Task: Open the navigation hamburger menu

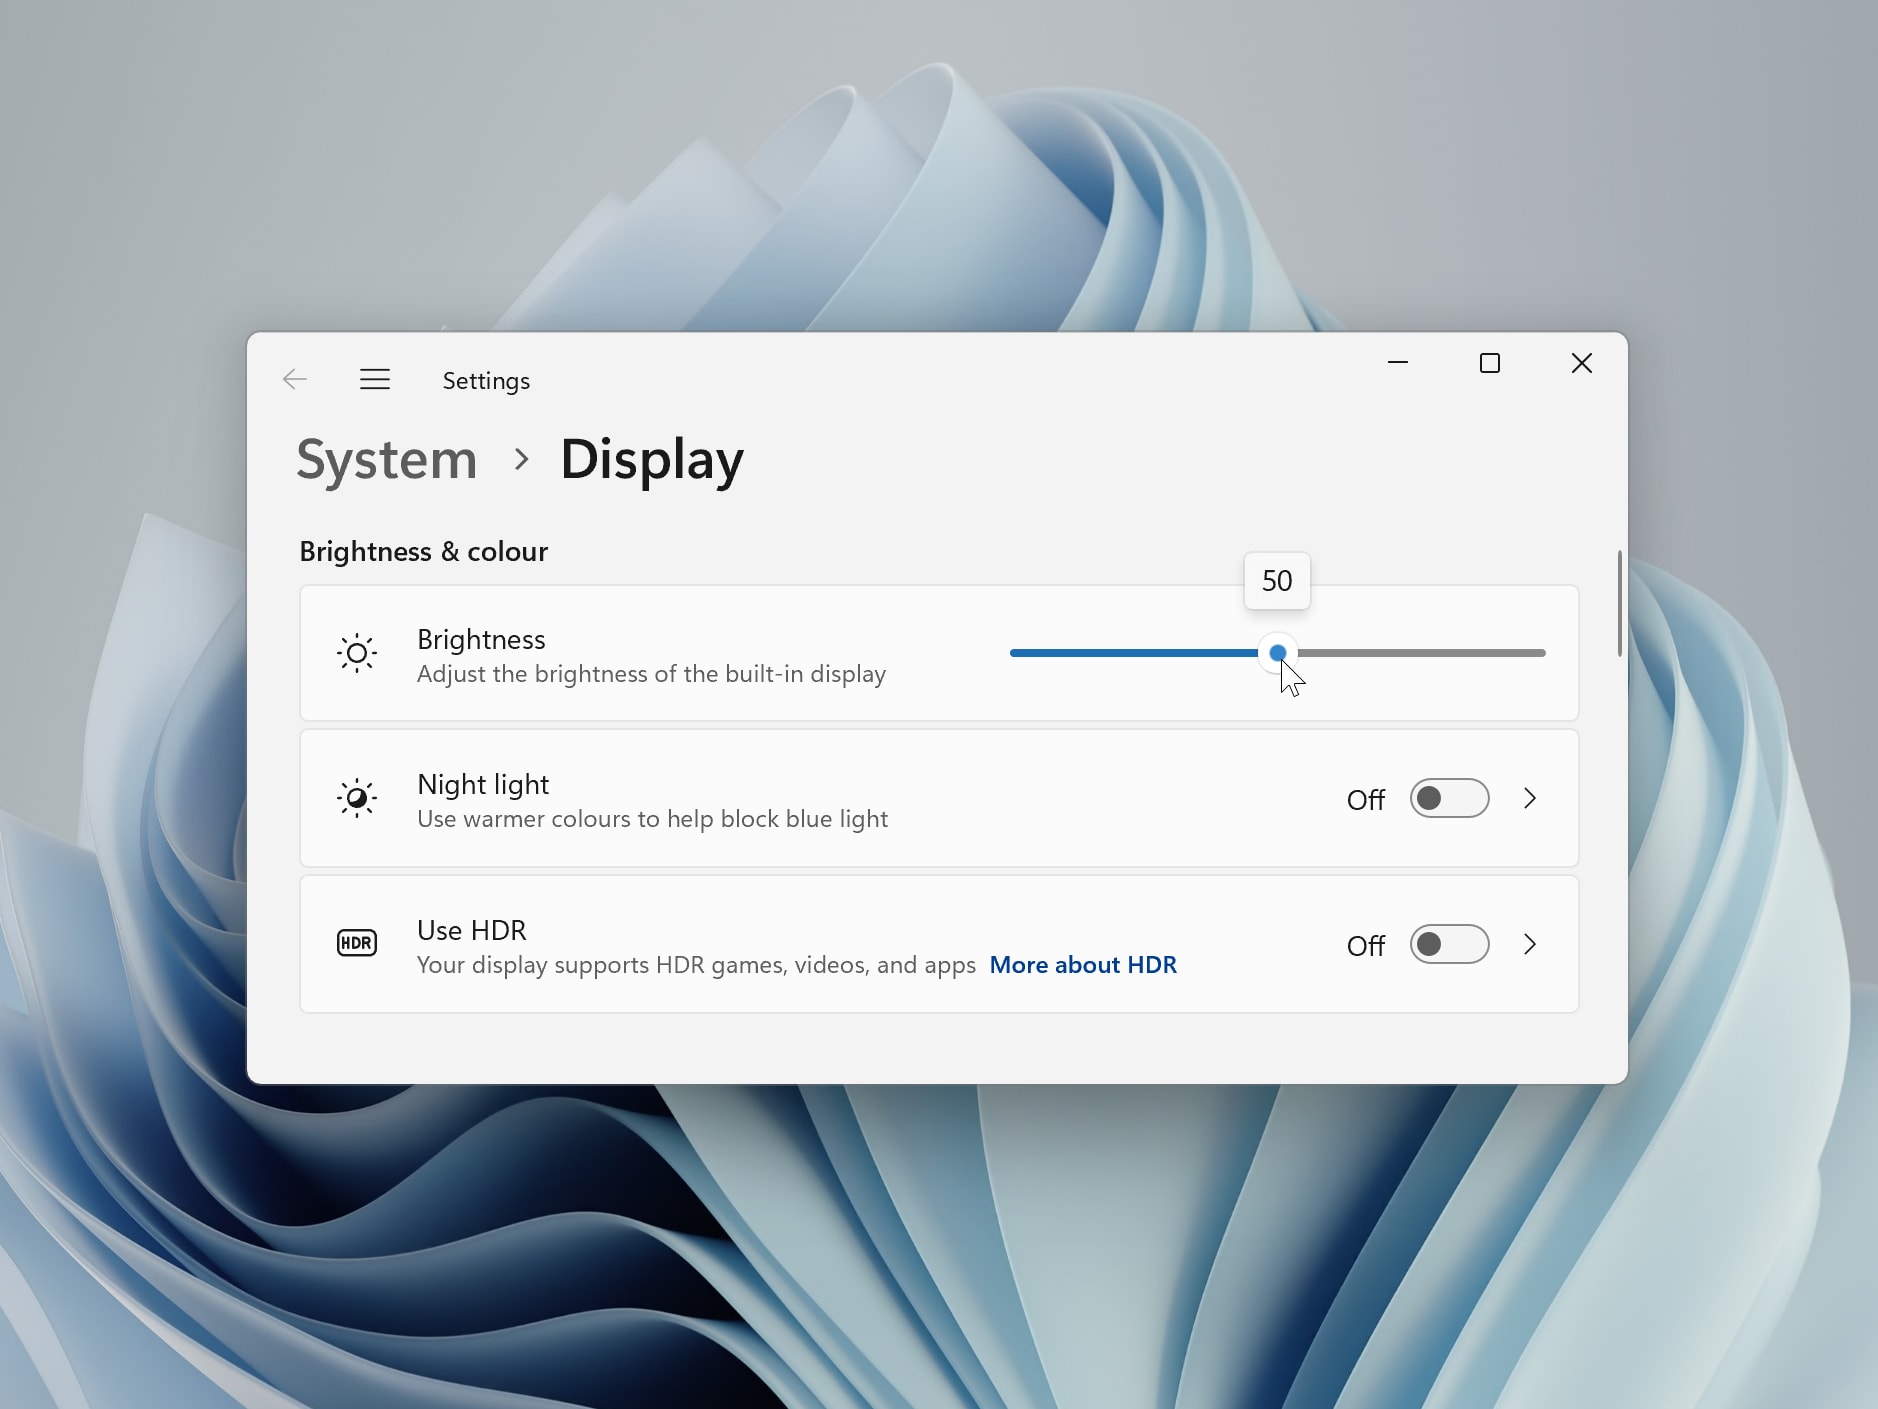Action: [x=374, y=379]
